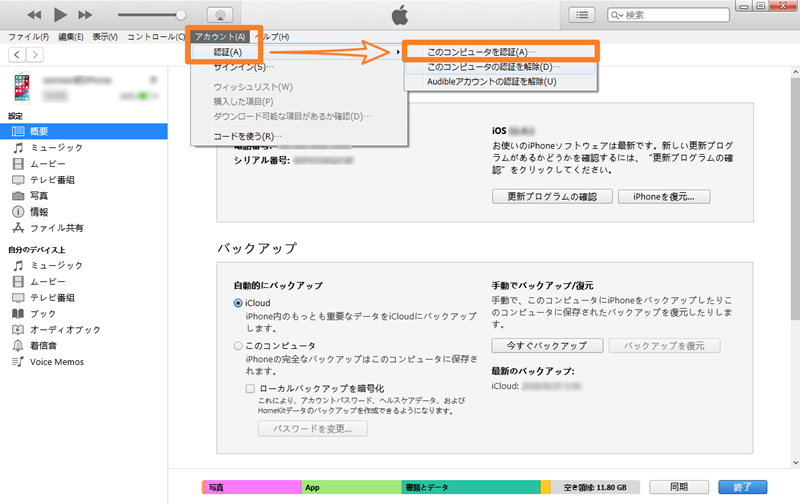800x504 pixels.
Task: Open the 編集(E) menu
Action: coord(70,37)
